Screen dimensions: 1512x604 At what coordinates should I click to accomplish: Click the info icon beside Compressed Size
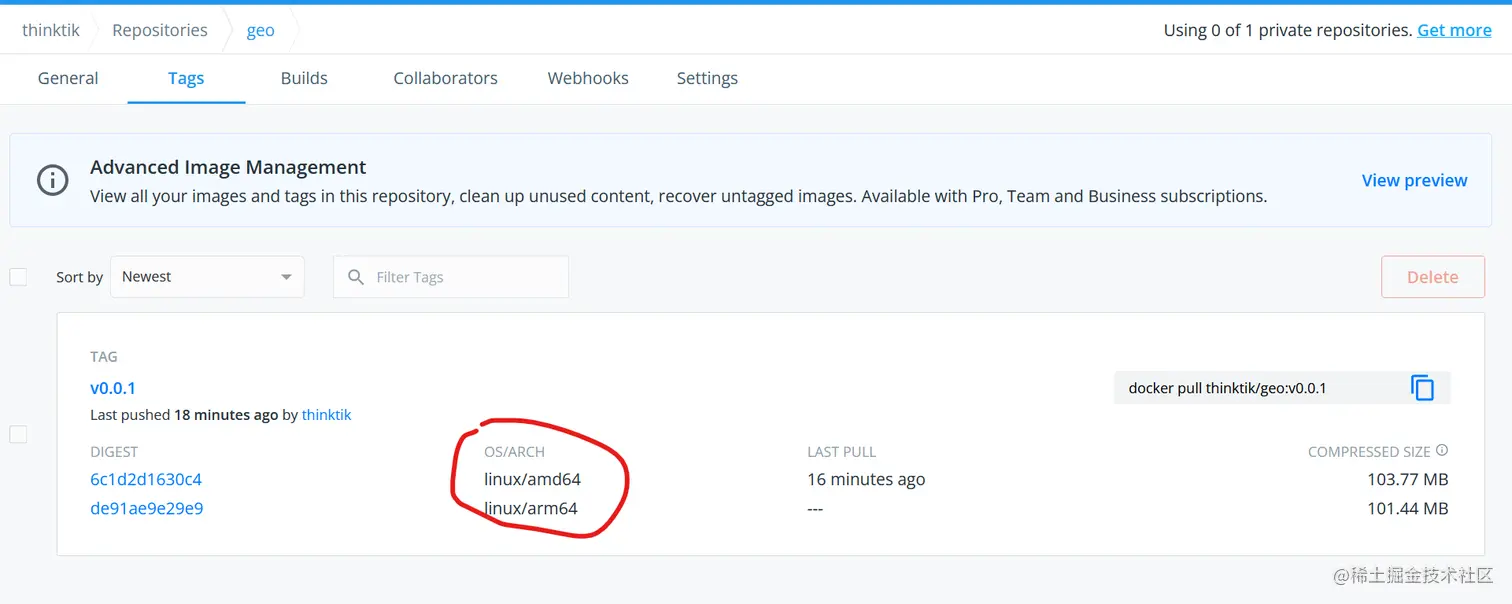[1442, 451]
